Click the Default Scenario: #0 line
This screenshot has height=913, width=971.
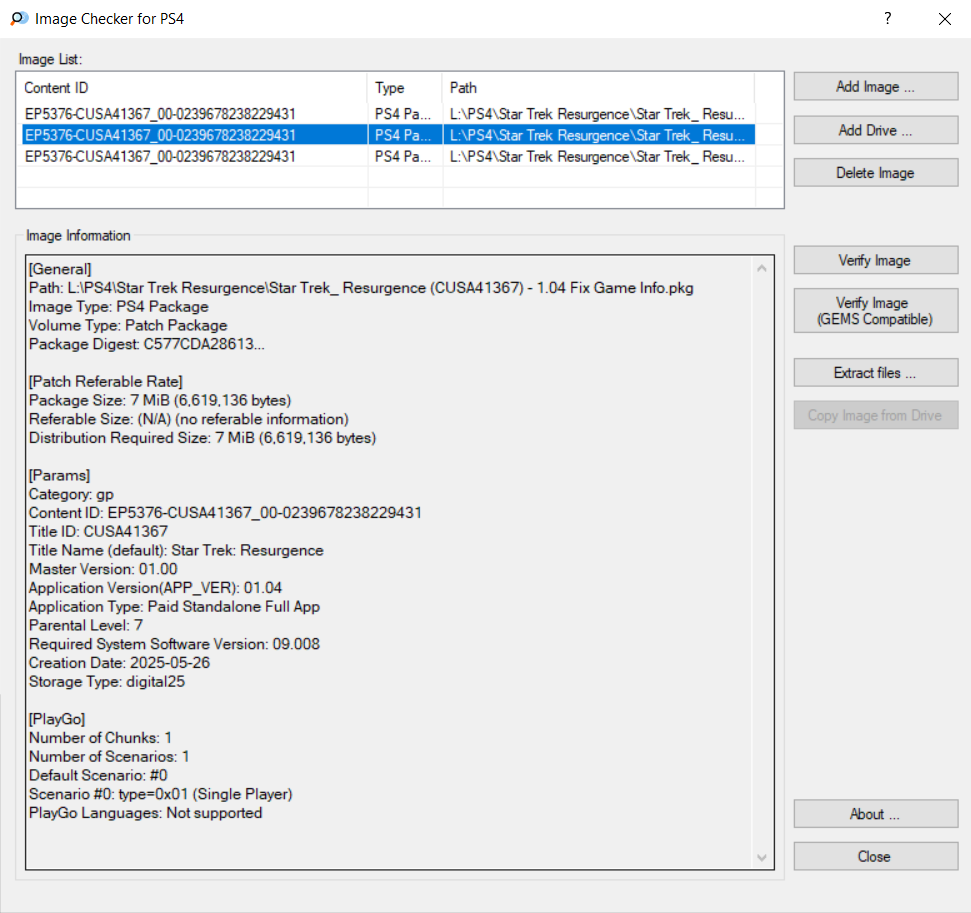click(x=98, y=775)
